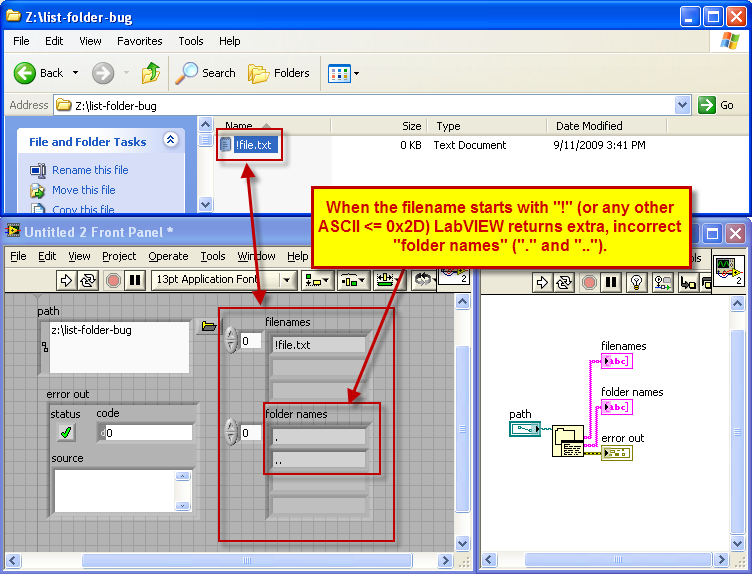Toggle the Folders pane in Explorer
Screen dimensions: 752x574
tap(279, 73)
